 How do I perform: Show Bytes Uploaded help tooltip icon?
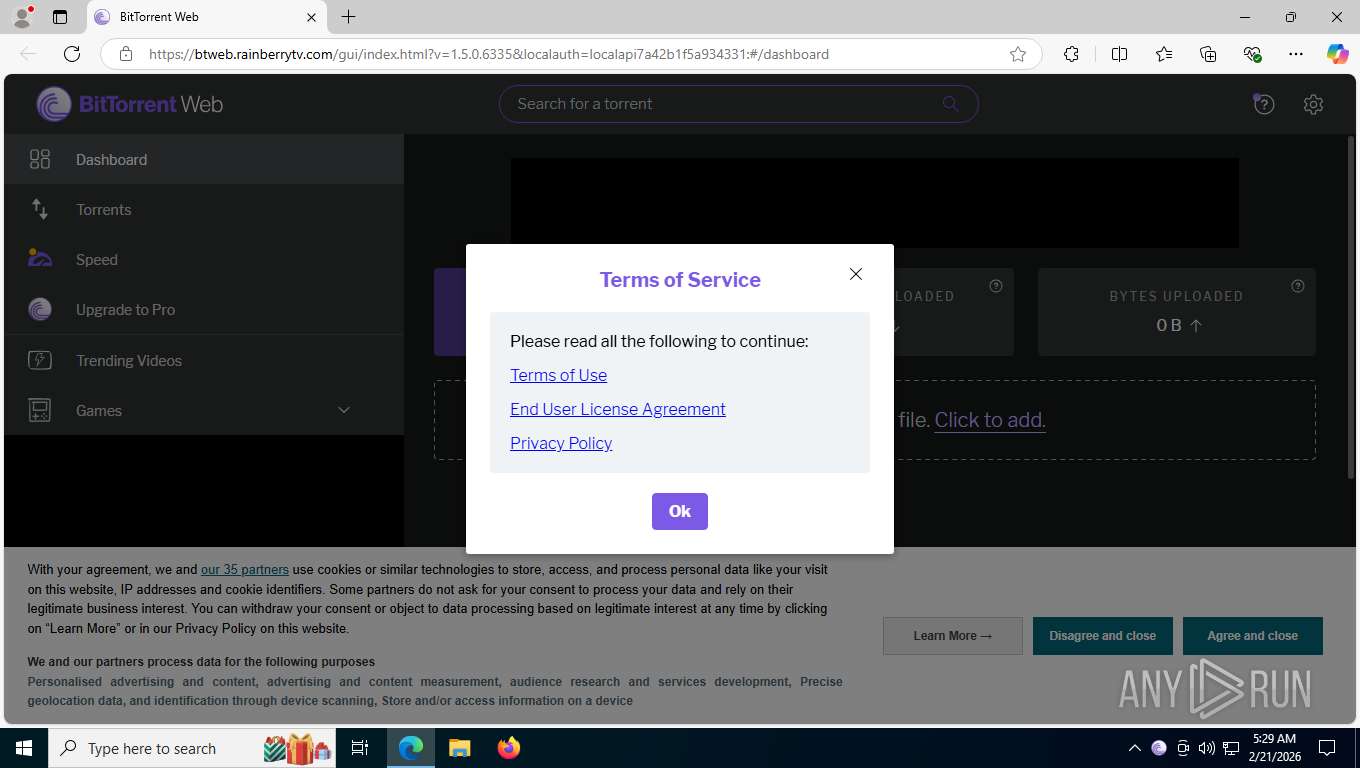click(1298, 286)
